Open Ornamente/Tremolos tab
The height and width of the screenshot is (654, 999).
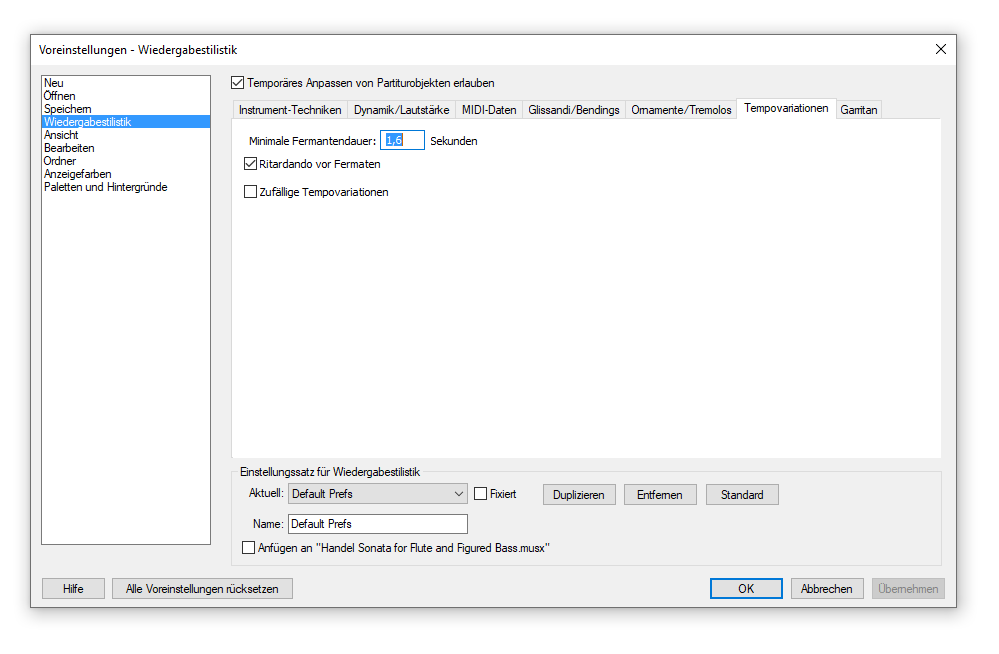click(x=681, y=110)
